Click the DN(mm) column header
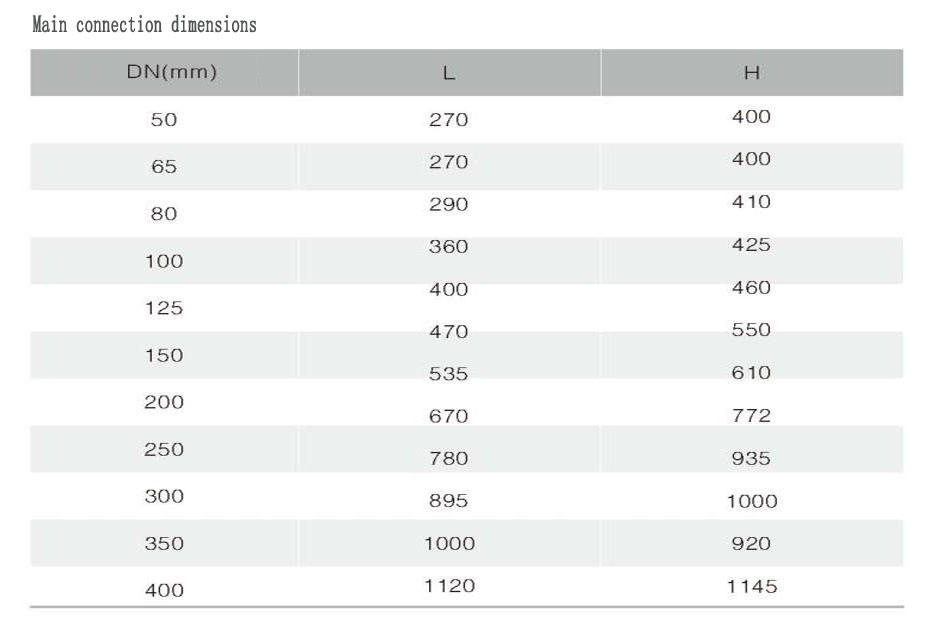The image size is (933, 618). pyautogui.click(x=171, y=72)
